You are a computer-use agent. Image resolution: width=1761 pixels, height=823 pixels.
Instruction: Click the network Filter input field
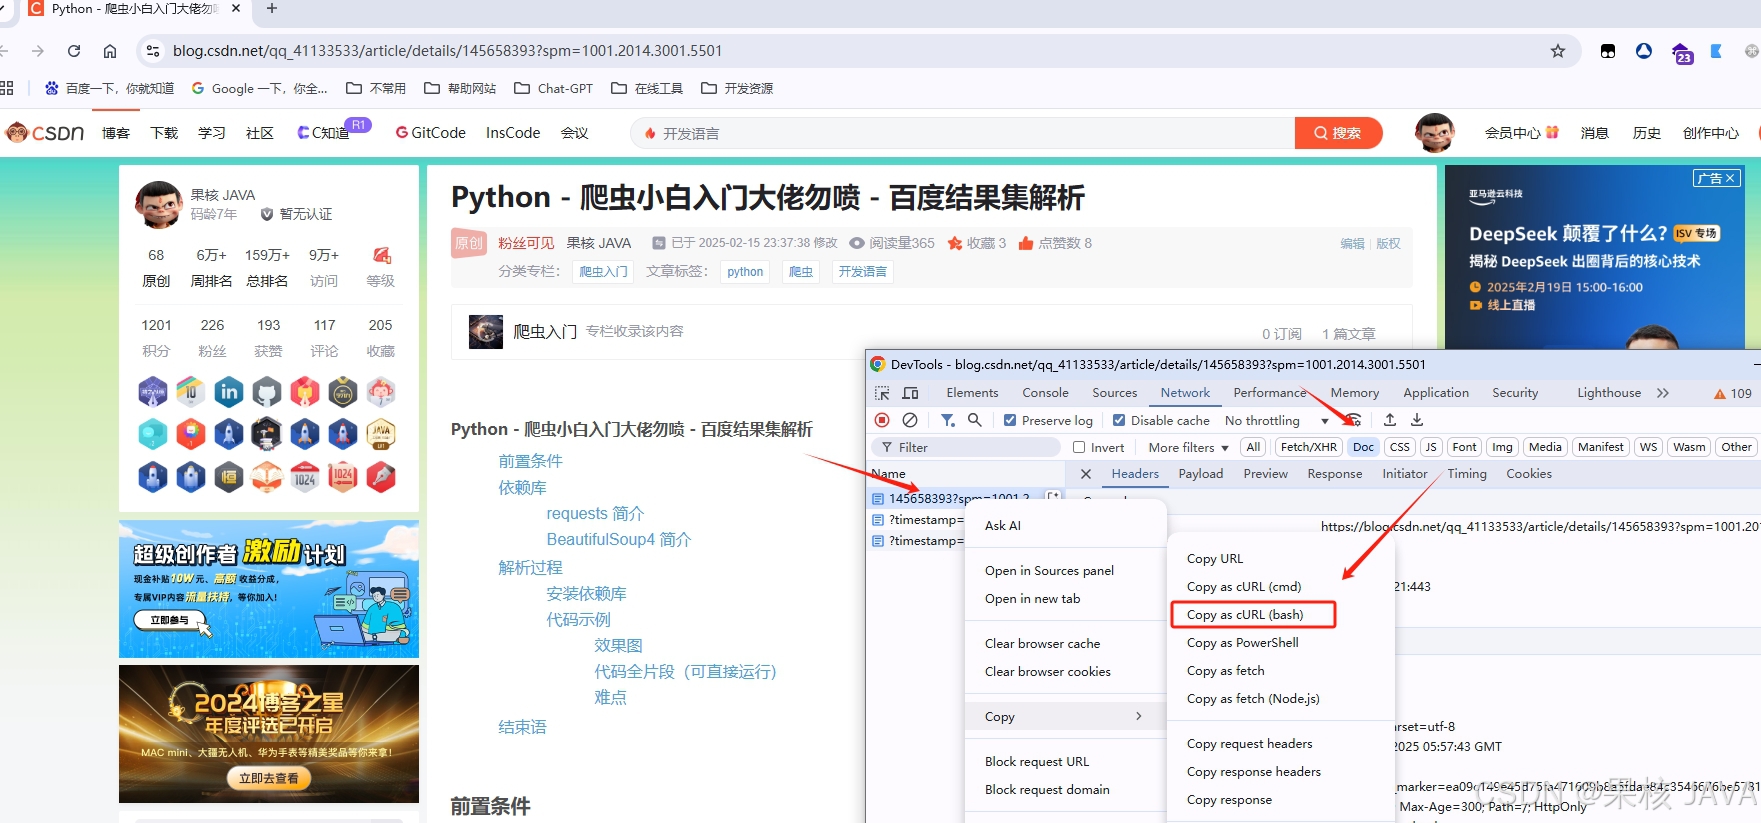coord(966,447)
